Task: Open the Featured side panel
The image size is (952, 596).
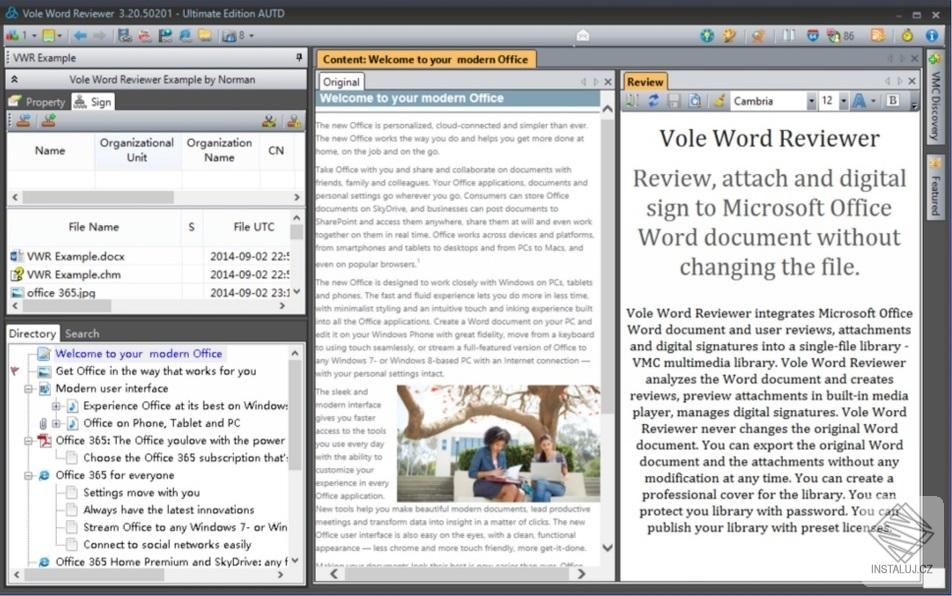Action: [x=935, y=188]
